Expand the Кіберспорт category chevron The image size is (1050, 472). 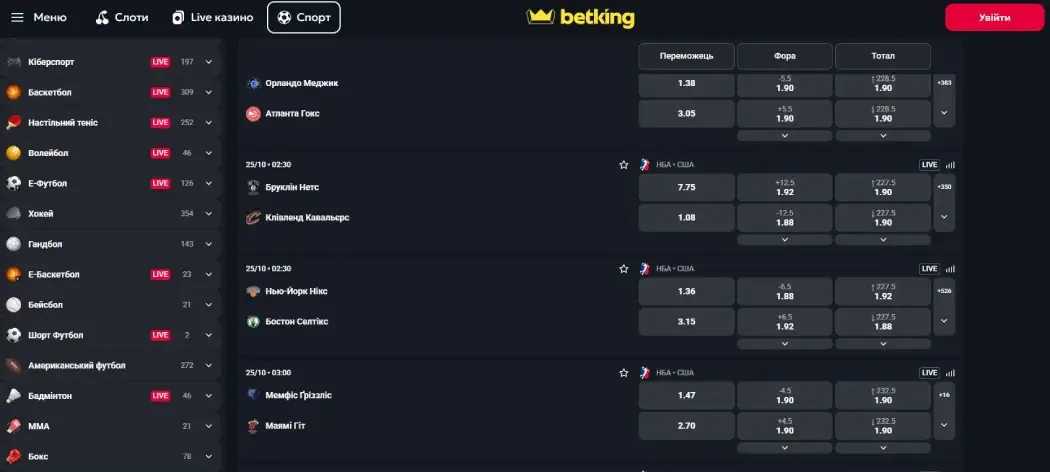209,62
